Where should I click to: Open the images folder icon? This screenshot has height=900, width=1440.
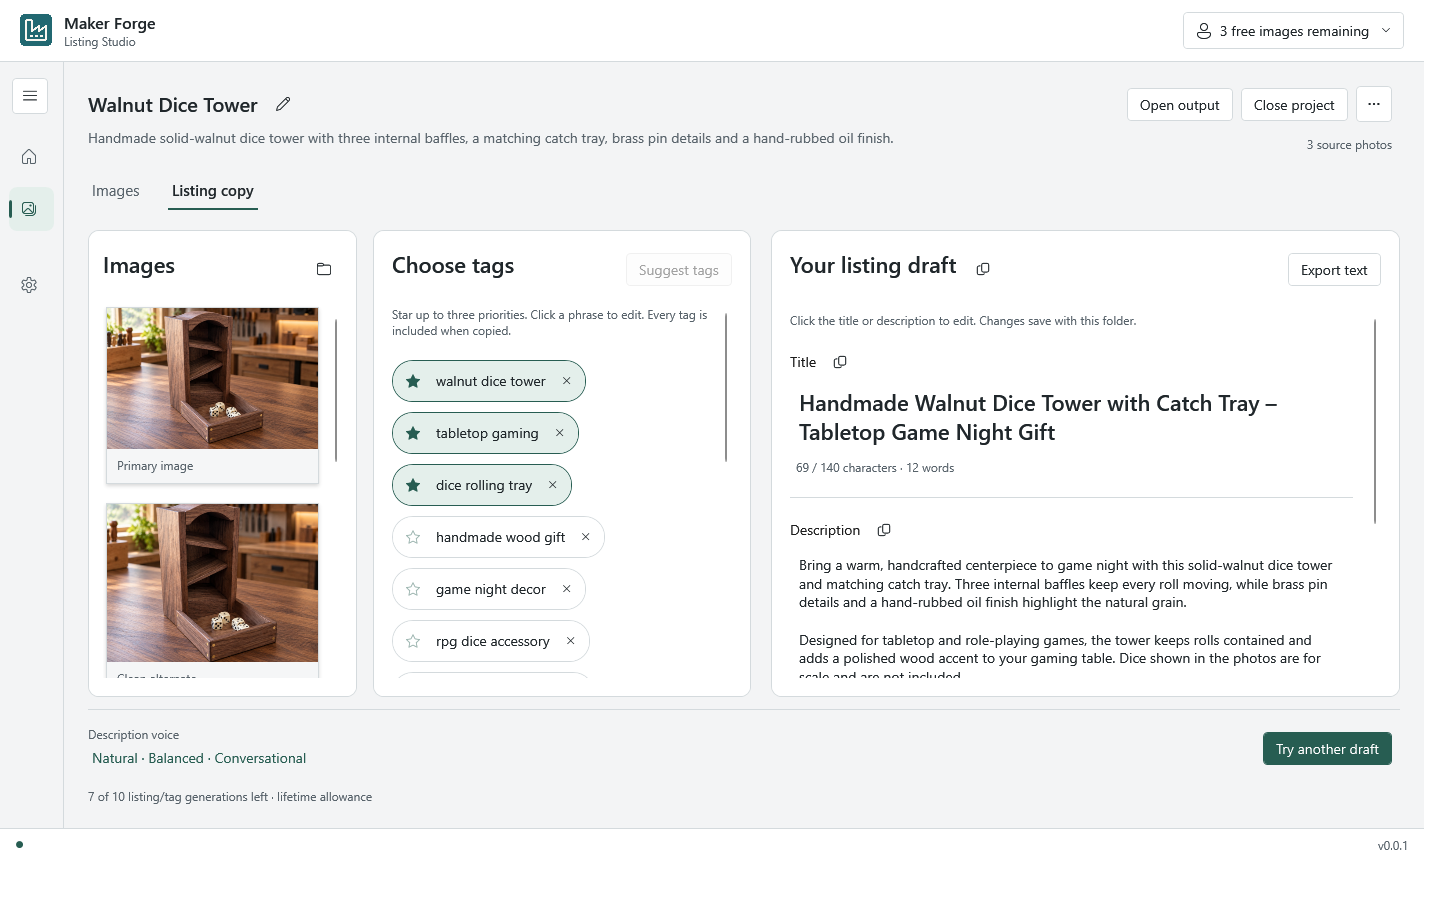(324, 269)
